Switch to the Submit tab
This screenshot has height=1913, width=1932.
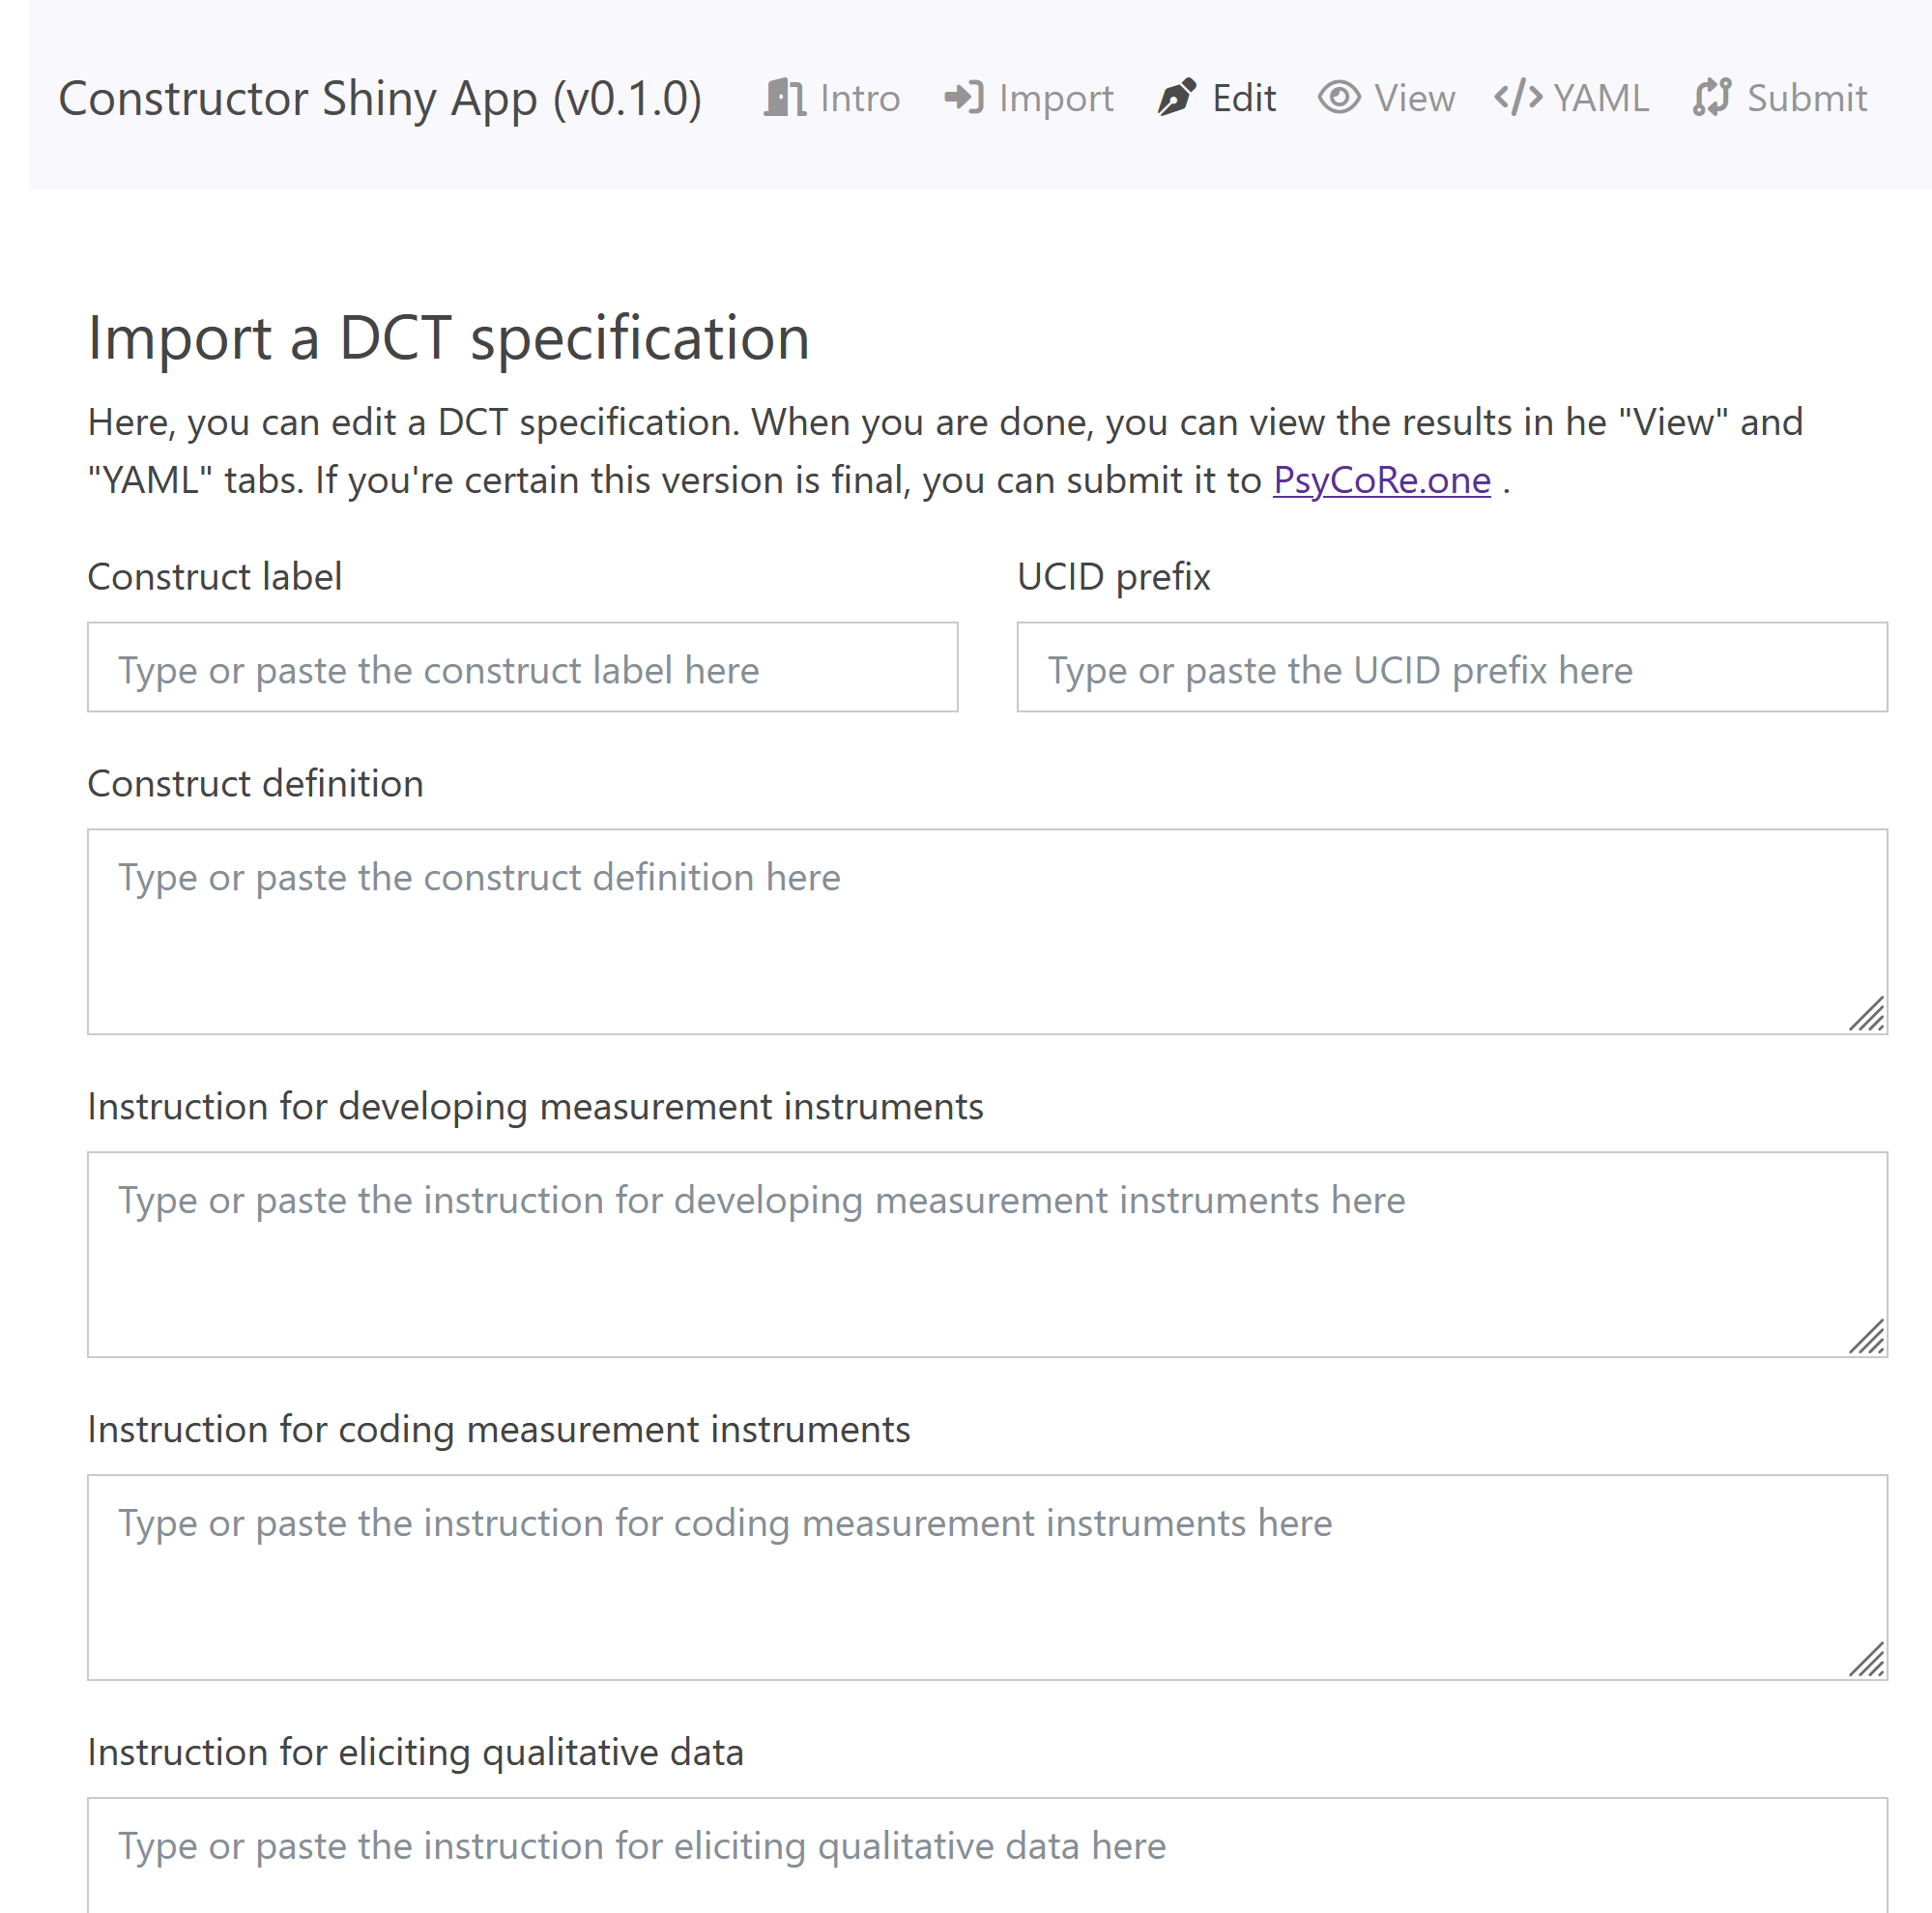[x=1806, y=98]
